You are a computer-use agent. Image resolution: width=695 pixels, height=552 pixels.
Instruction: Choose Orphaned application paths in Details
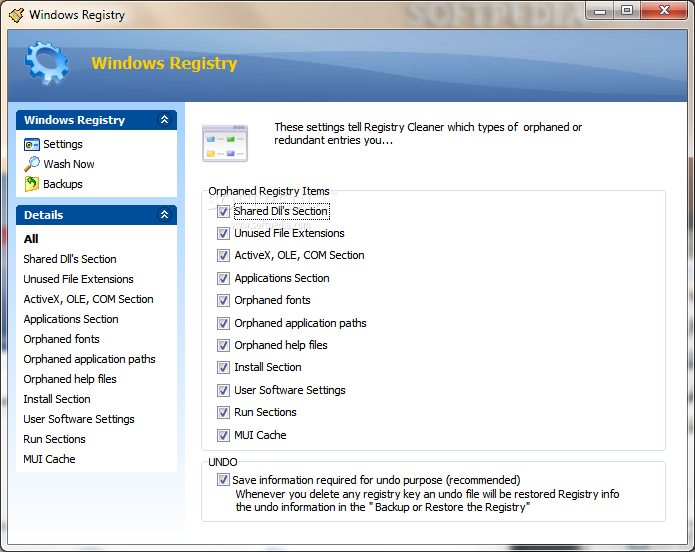pyautogui.click(x=90, y=359)
